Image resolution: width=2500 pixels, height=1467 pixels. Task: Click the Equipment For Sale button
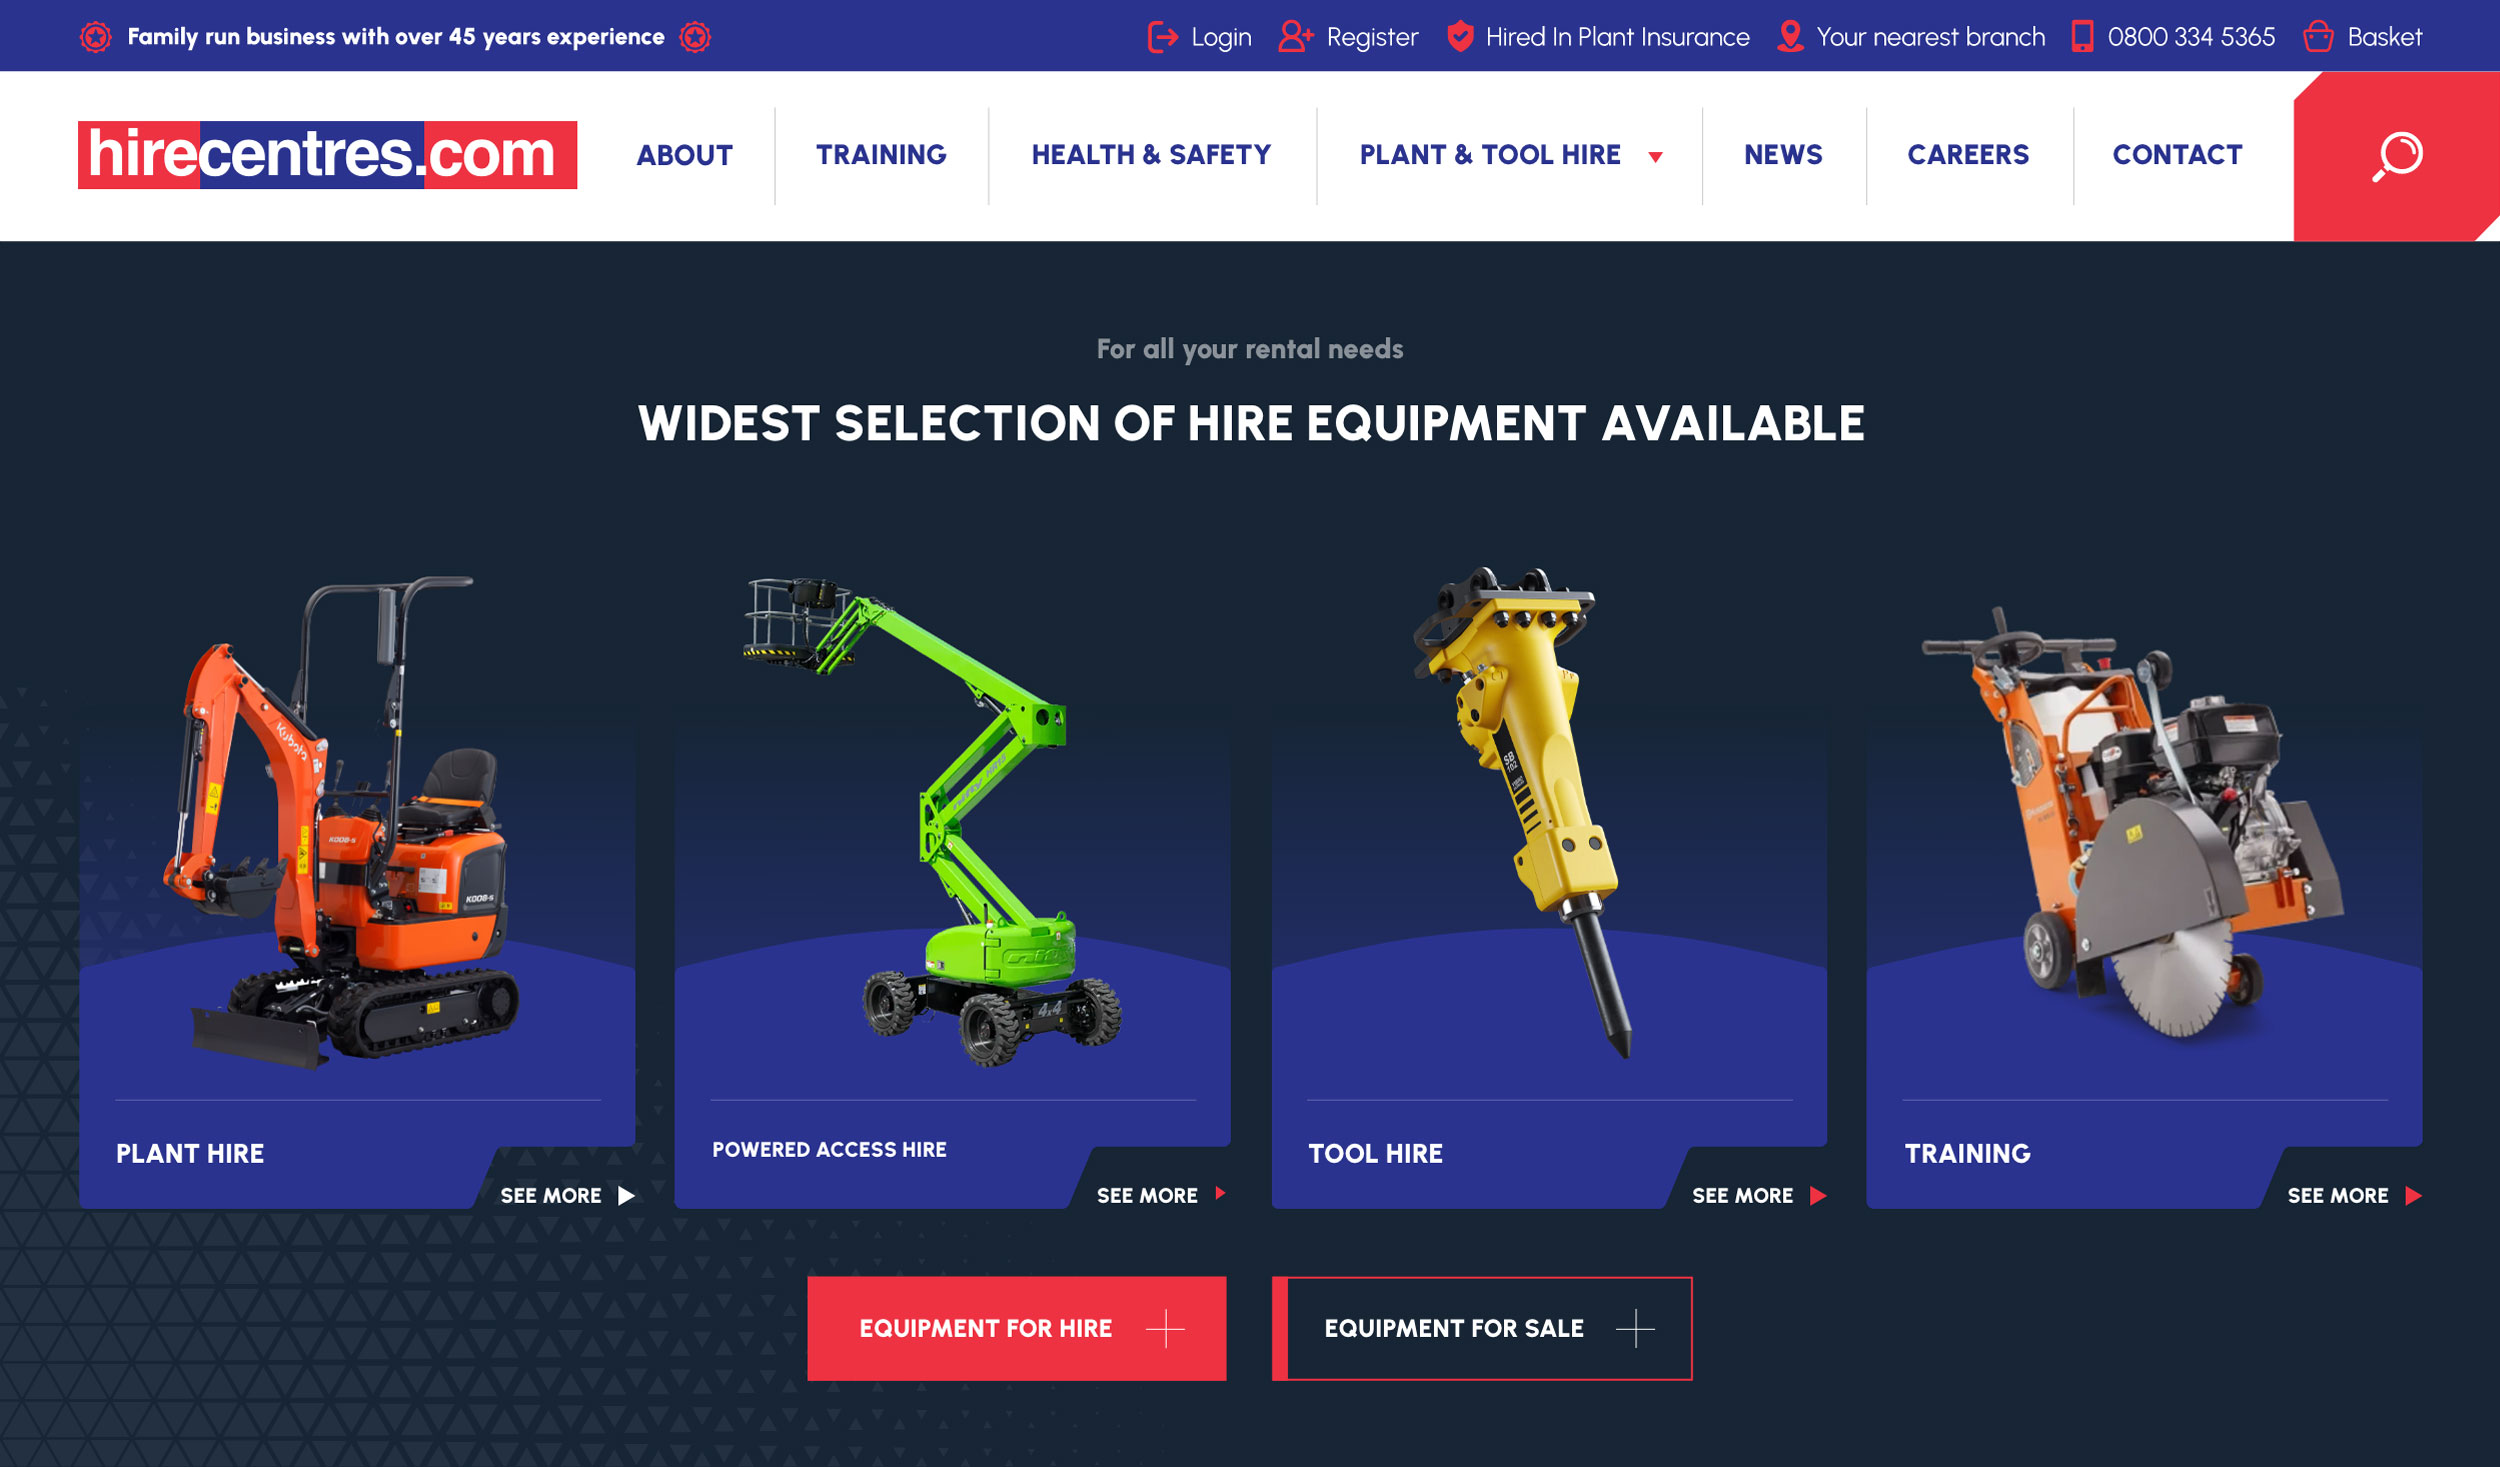(1482, 1328)
